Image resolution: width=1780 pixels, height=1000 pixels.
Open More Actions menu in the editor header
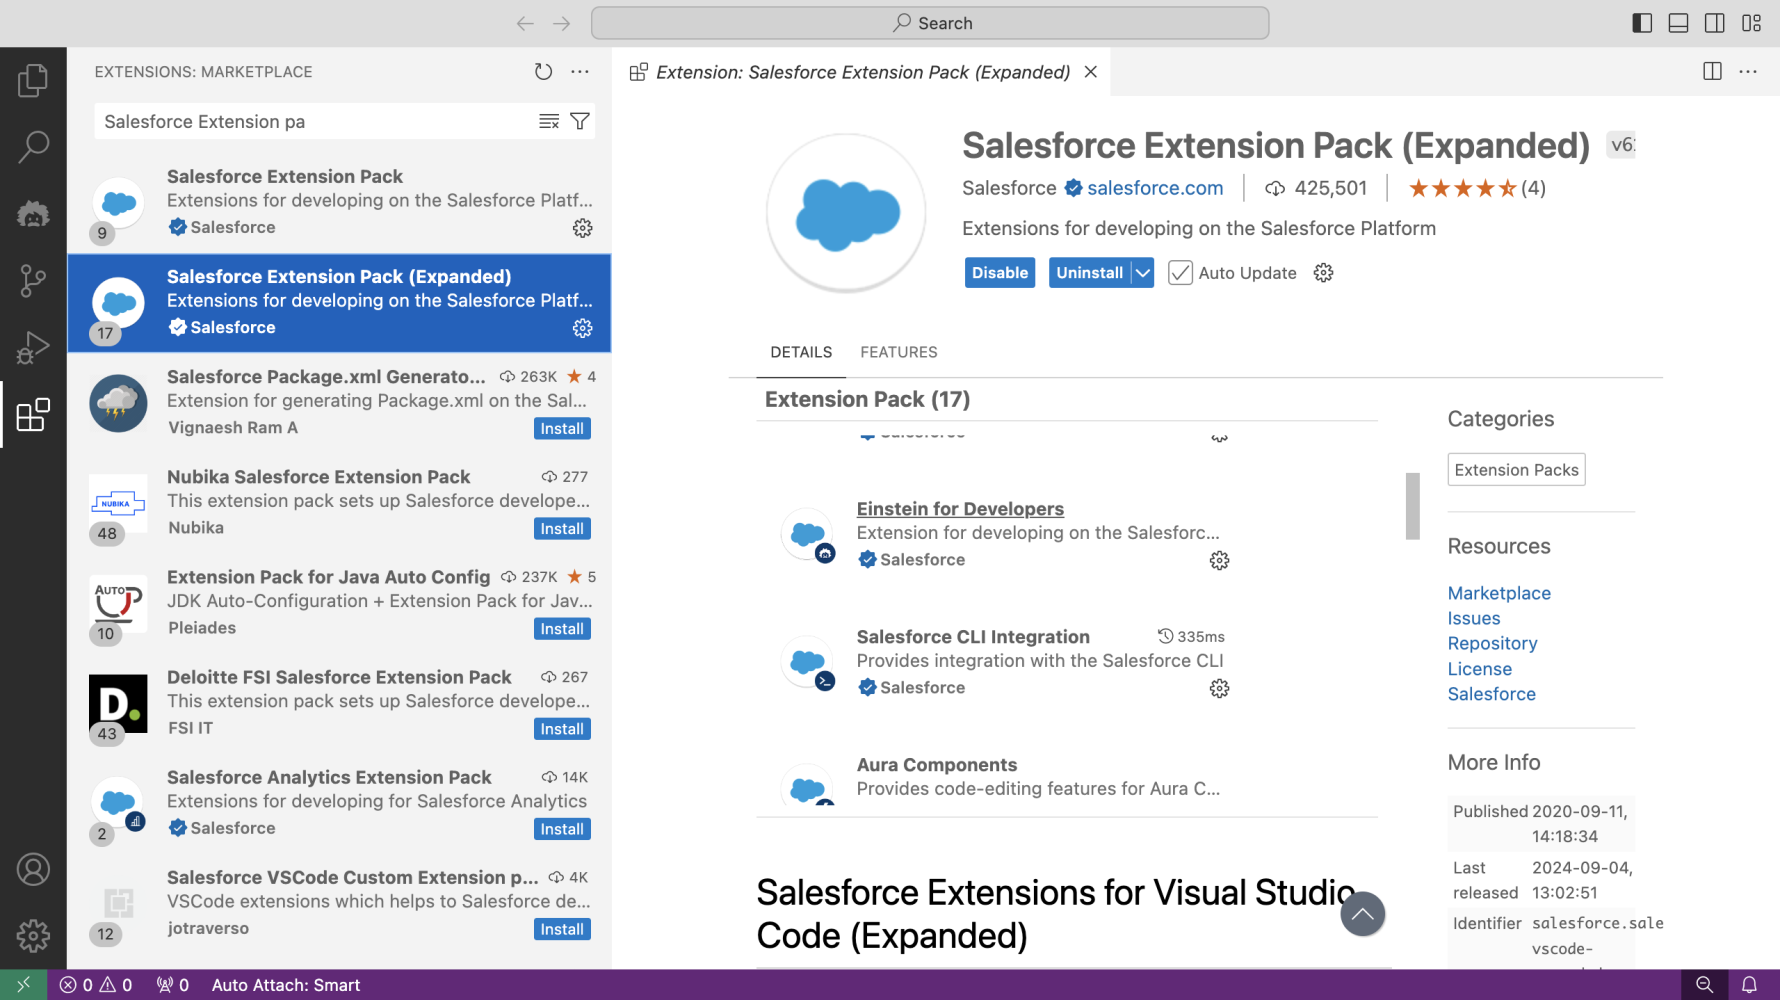pos(1748,71)
